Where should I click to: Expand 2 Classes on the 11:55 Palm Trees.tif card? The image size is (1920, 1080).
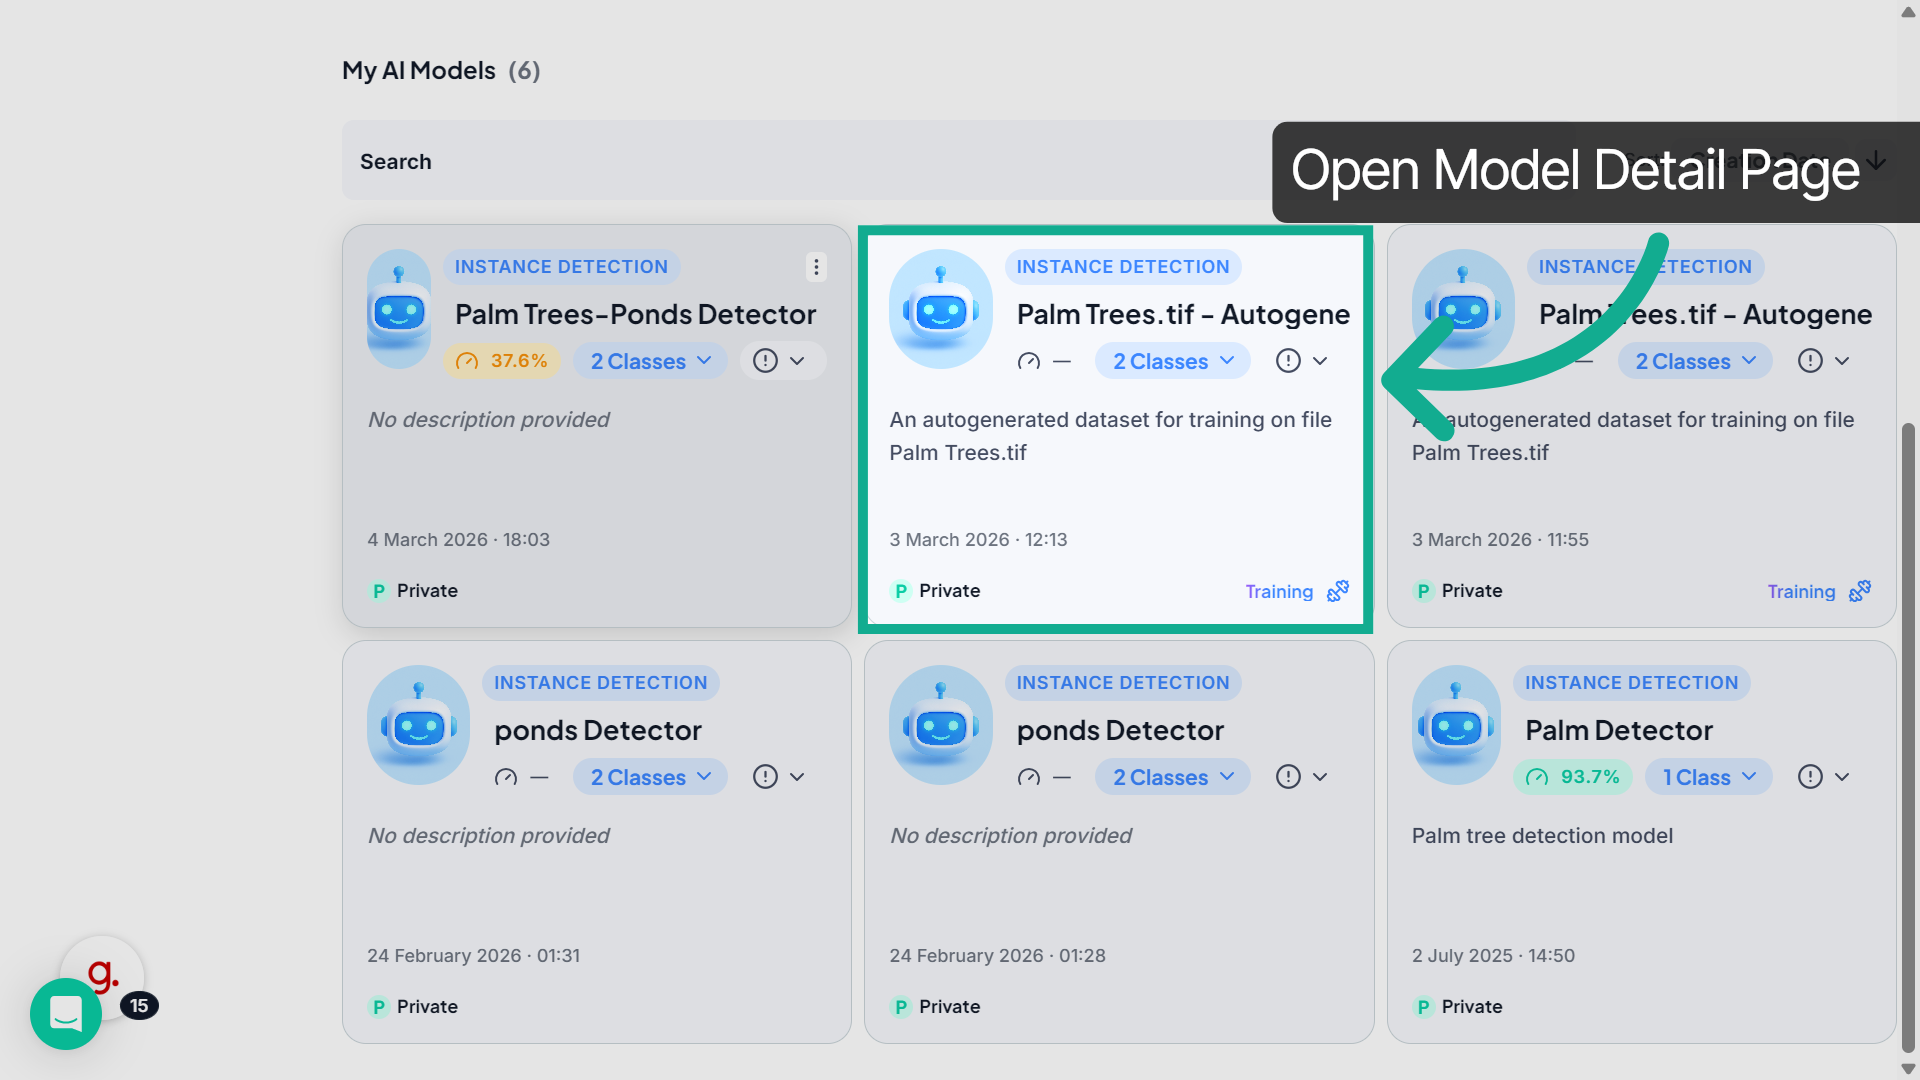click(x=1695, y=361)
